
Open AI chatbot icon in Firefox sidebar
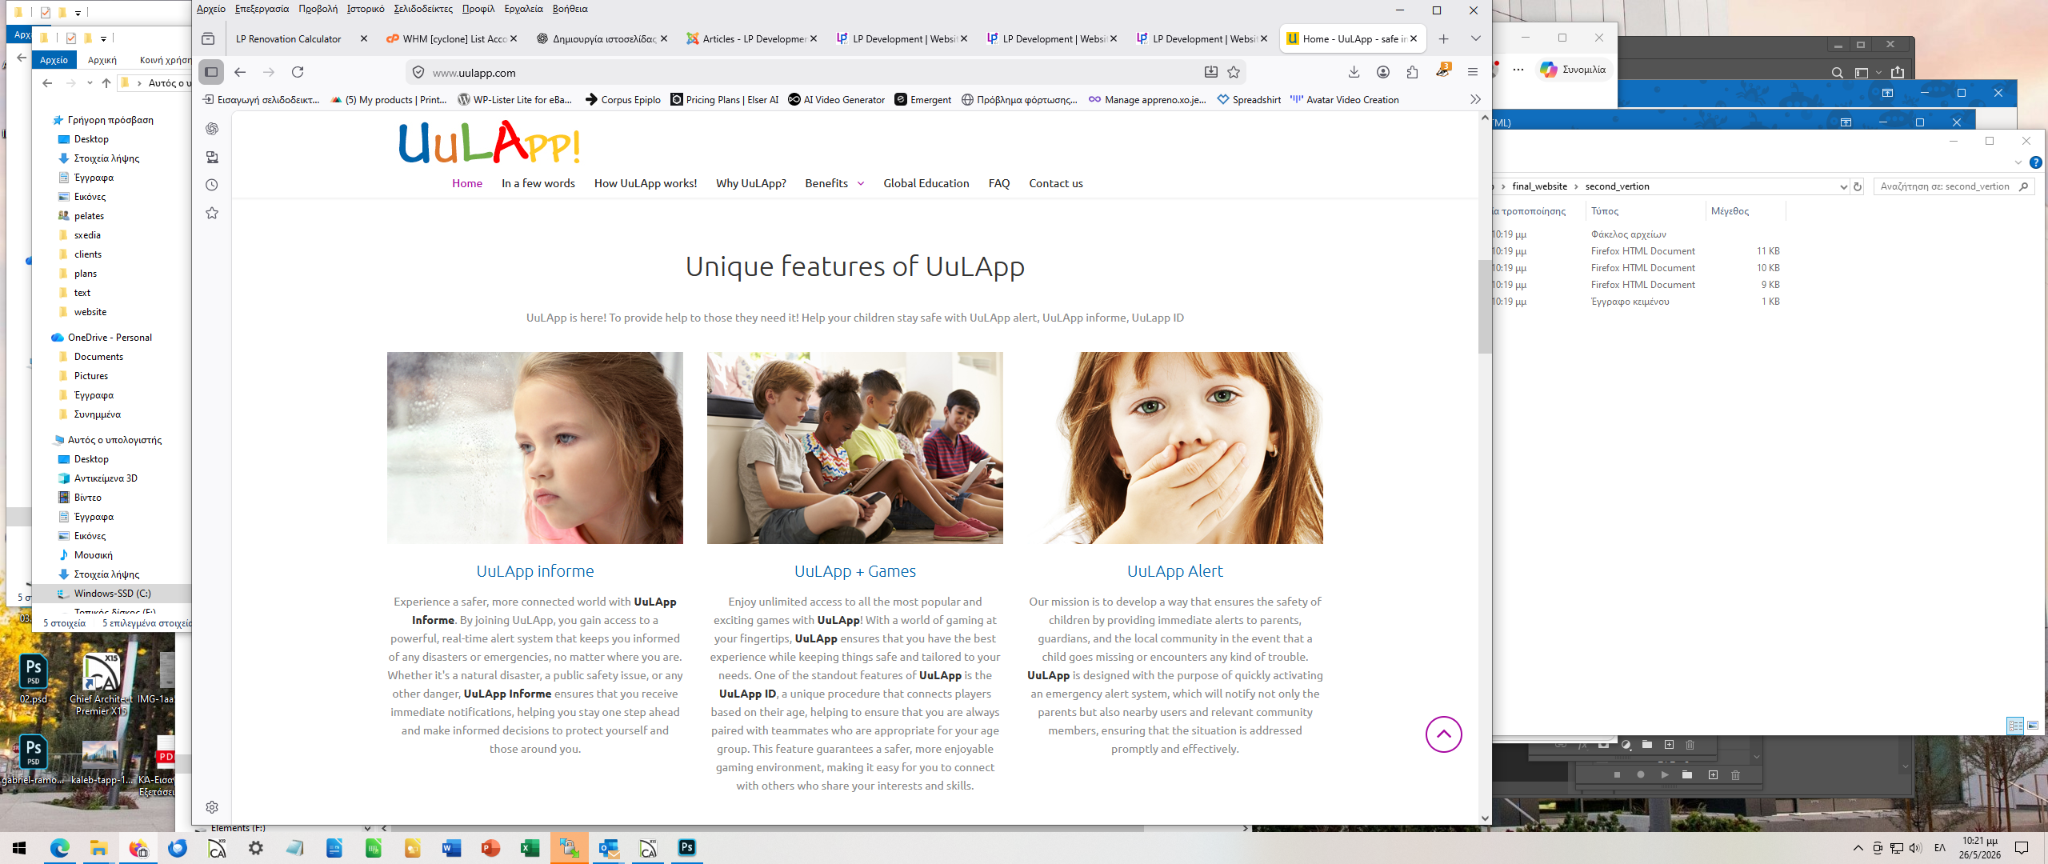point(212,129)
